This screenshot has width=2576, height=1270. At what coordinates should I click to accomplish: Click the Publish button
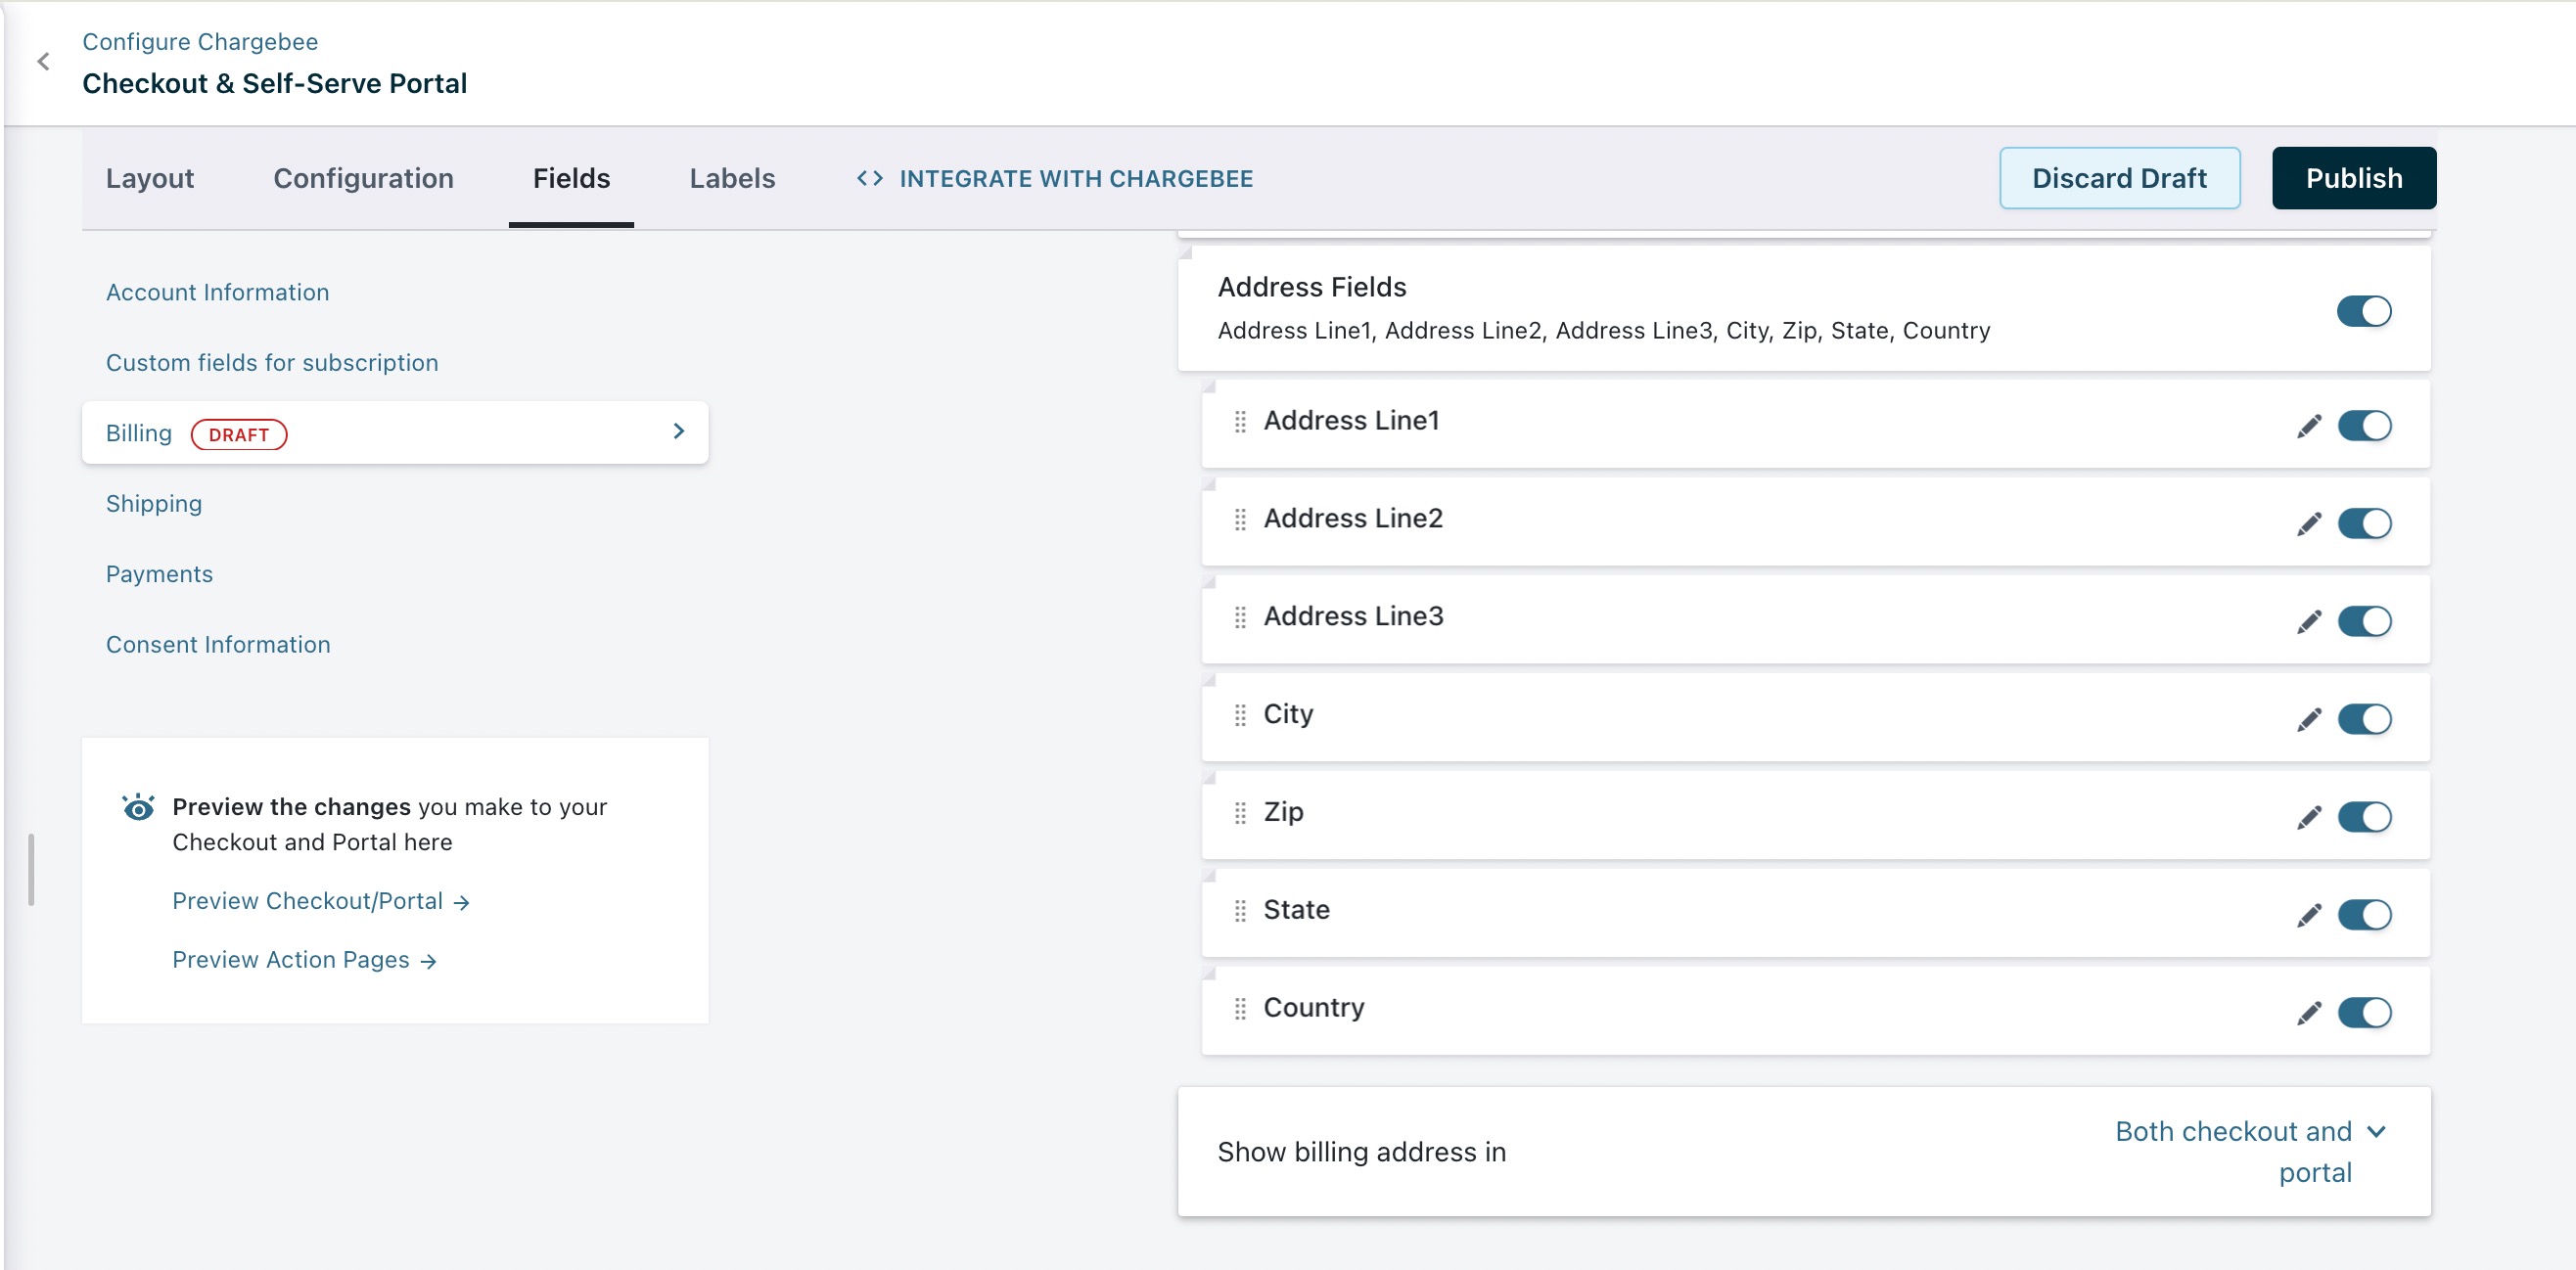[2353, 178]
